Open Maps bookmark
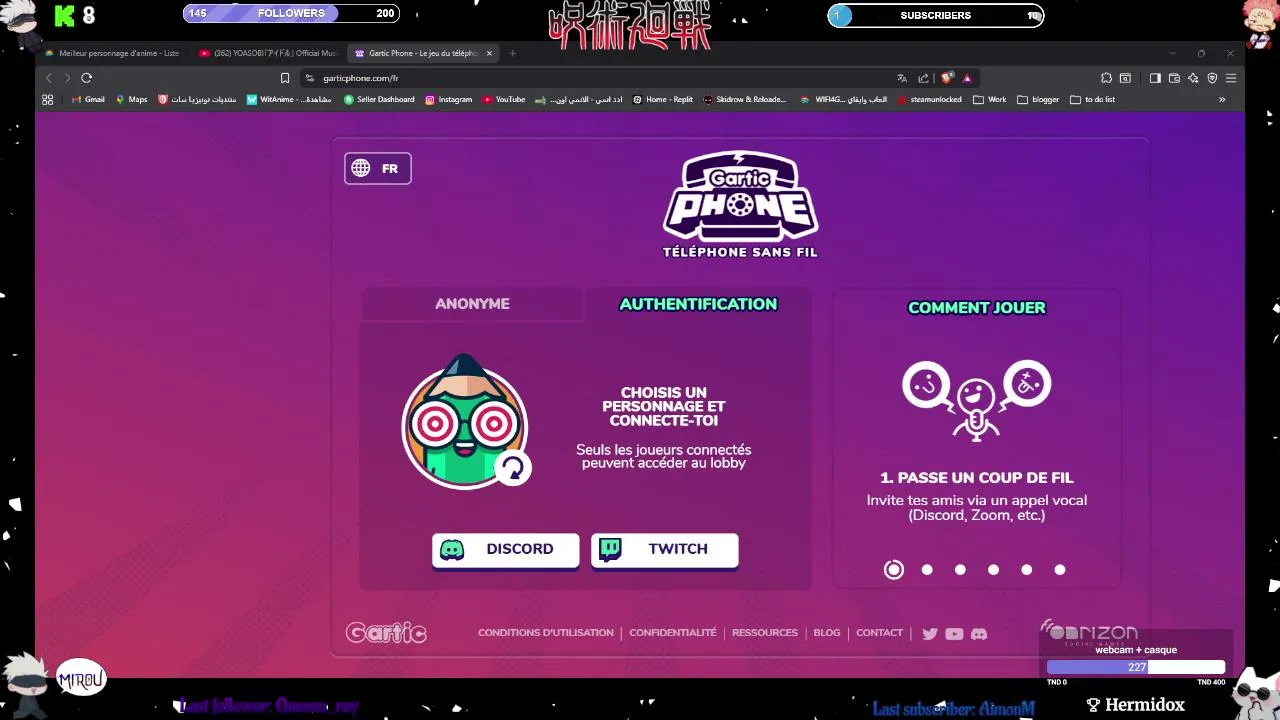The height and width of the screenshot is (720, 1280). pyautogui.click(x=131, y=99)
